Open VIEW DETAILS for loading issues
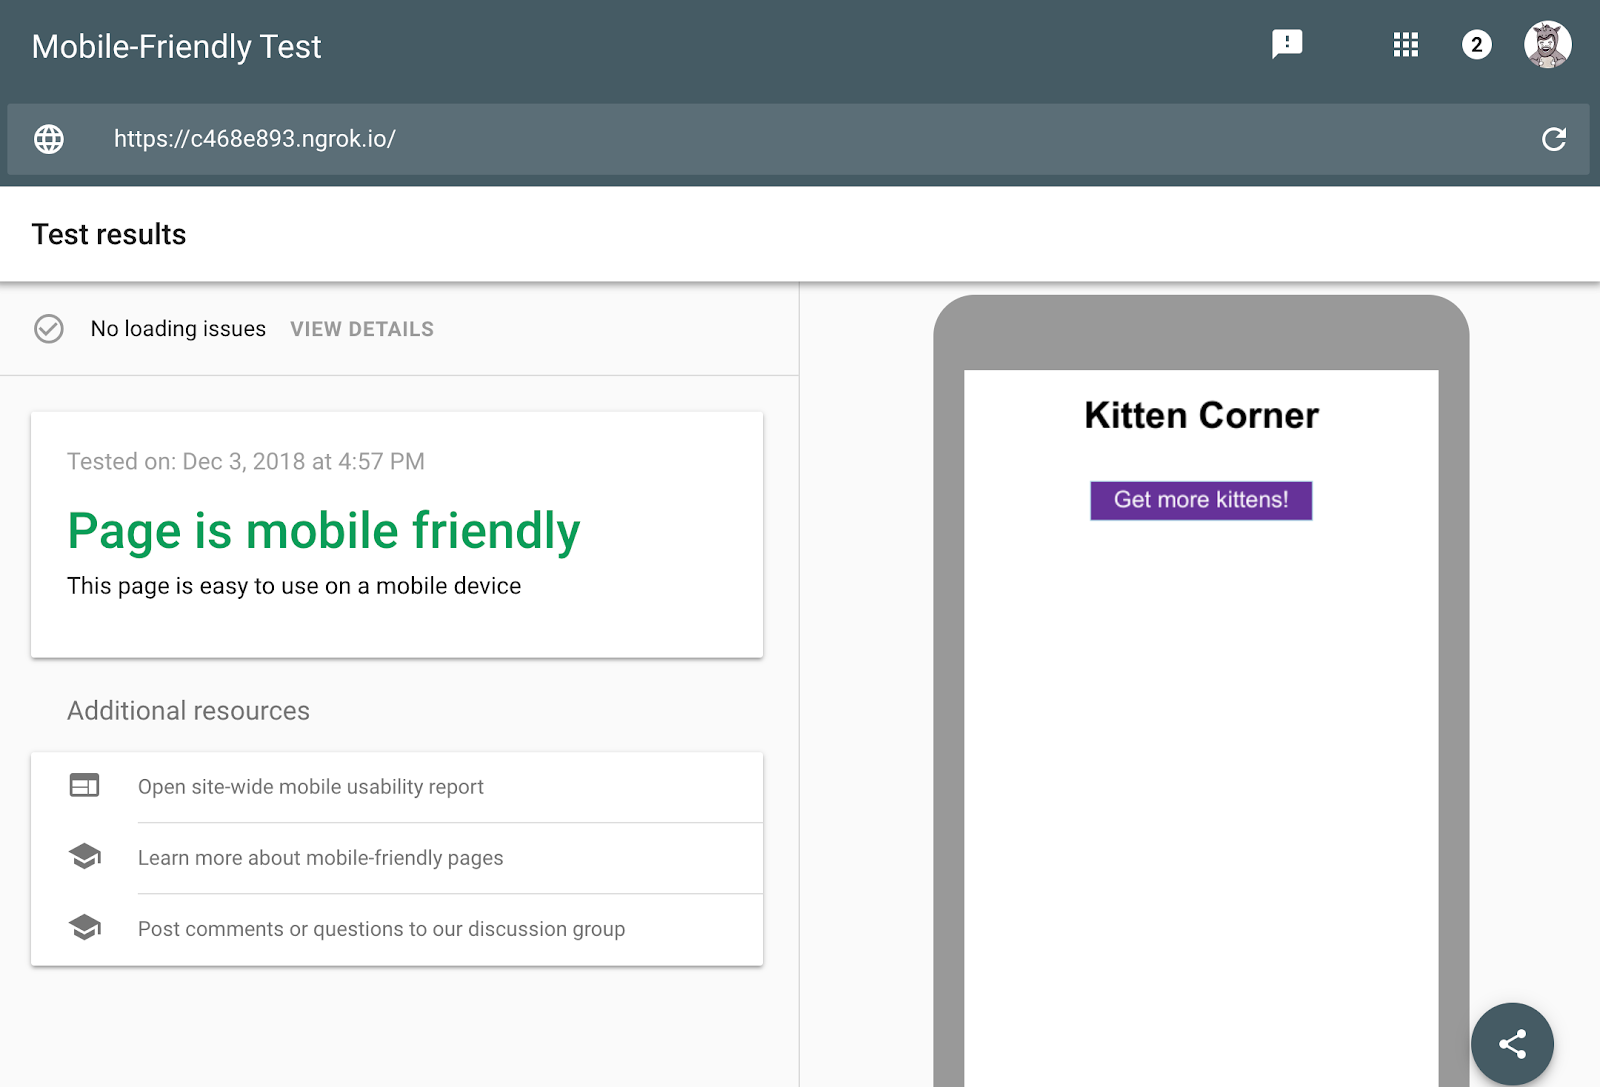Screen dimensions: 1600x1087 tap(362, 329)
